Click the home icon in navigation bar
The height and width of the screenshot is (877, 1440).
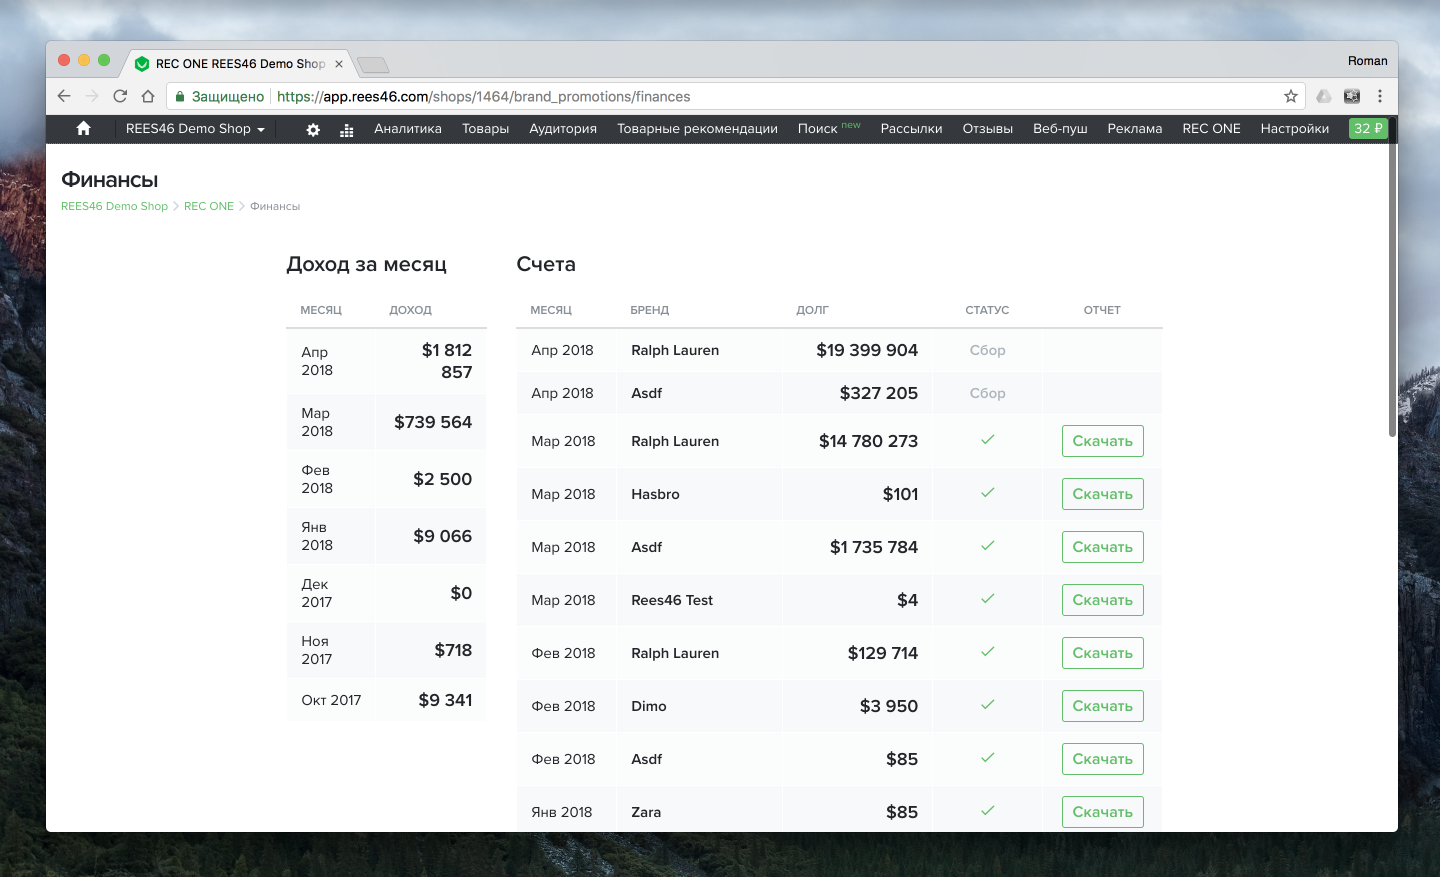(83, 128)
